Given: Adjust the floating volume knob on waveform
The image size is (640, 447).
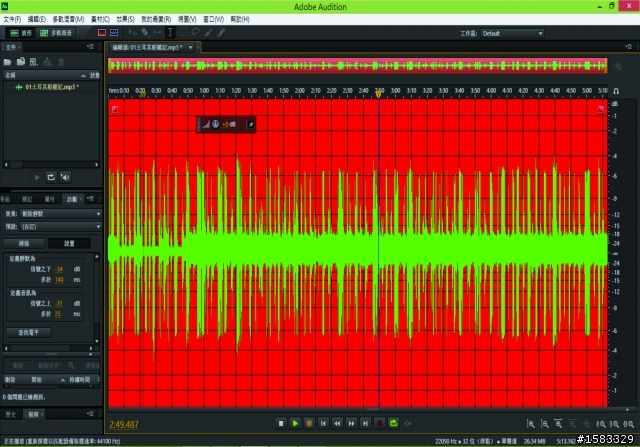Looking at the screenshot, I should [x=217, y=124].
